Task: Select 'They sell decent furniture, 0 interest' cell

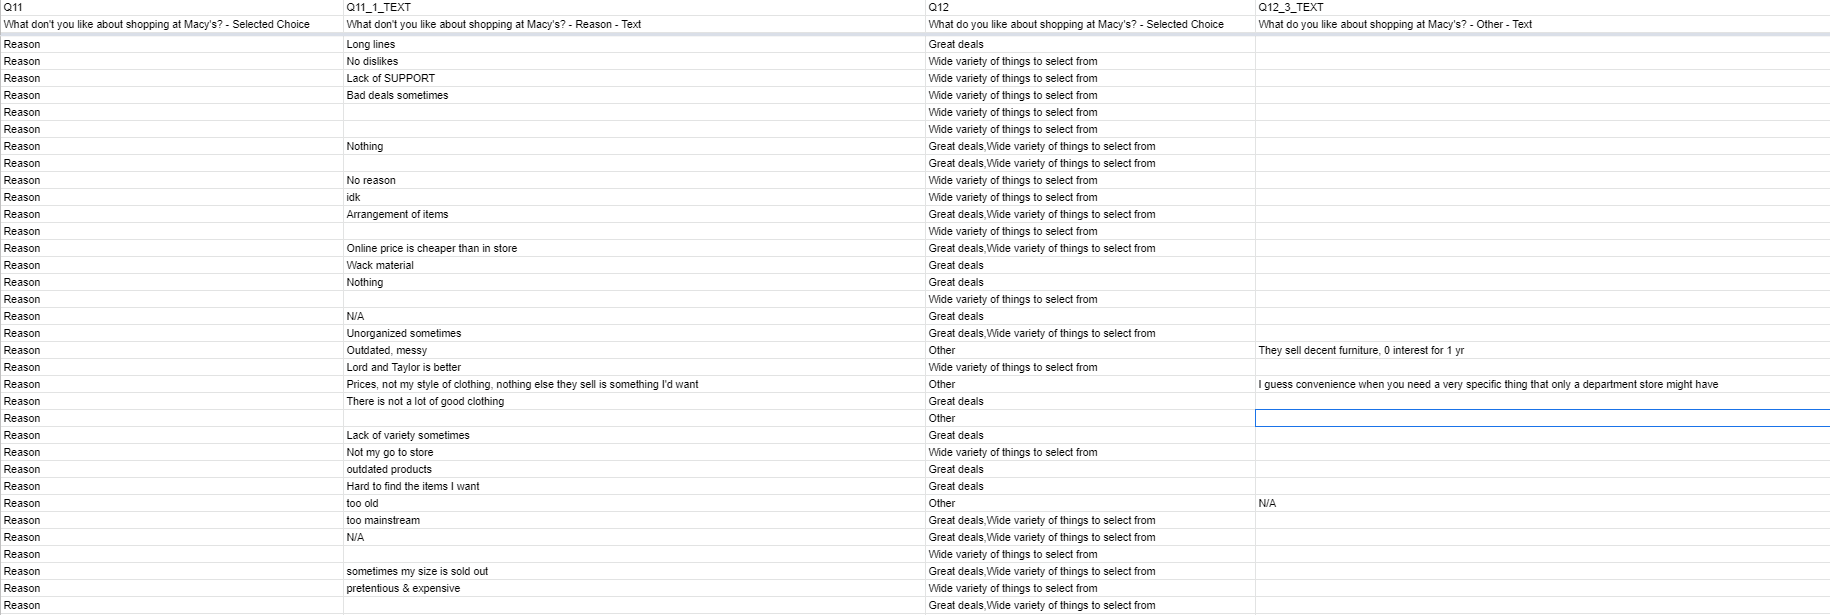Action: point(1542,350)
